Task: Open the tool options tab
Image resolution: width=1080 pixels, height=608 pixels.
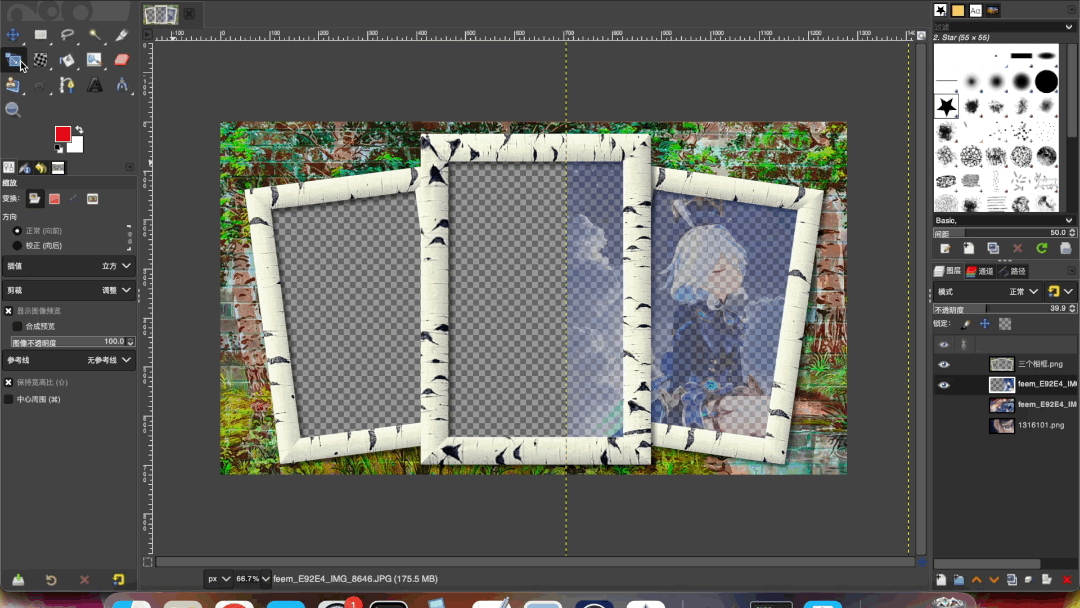Action: tap(9, 167)
